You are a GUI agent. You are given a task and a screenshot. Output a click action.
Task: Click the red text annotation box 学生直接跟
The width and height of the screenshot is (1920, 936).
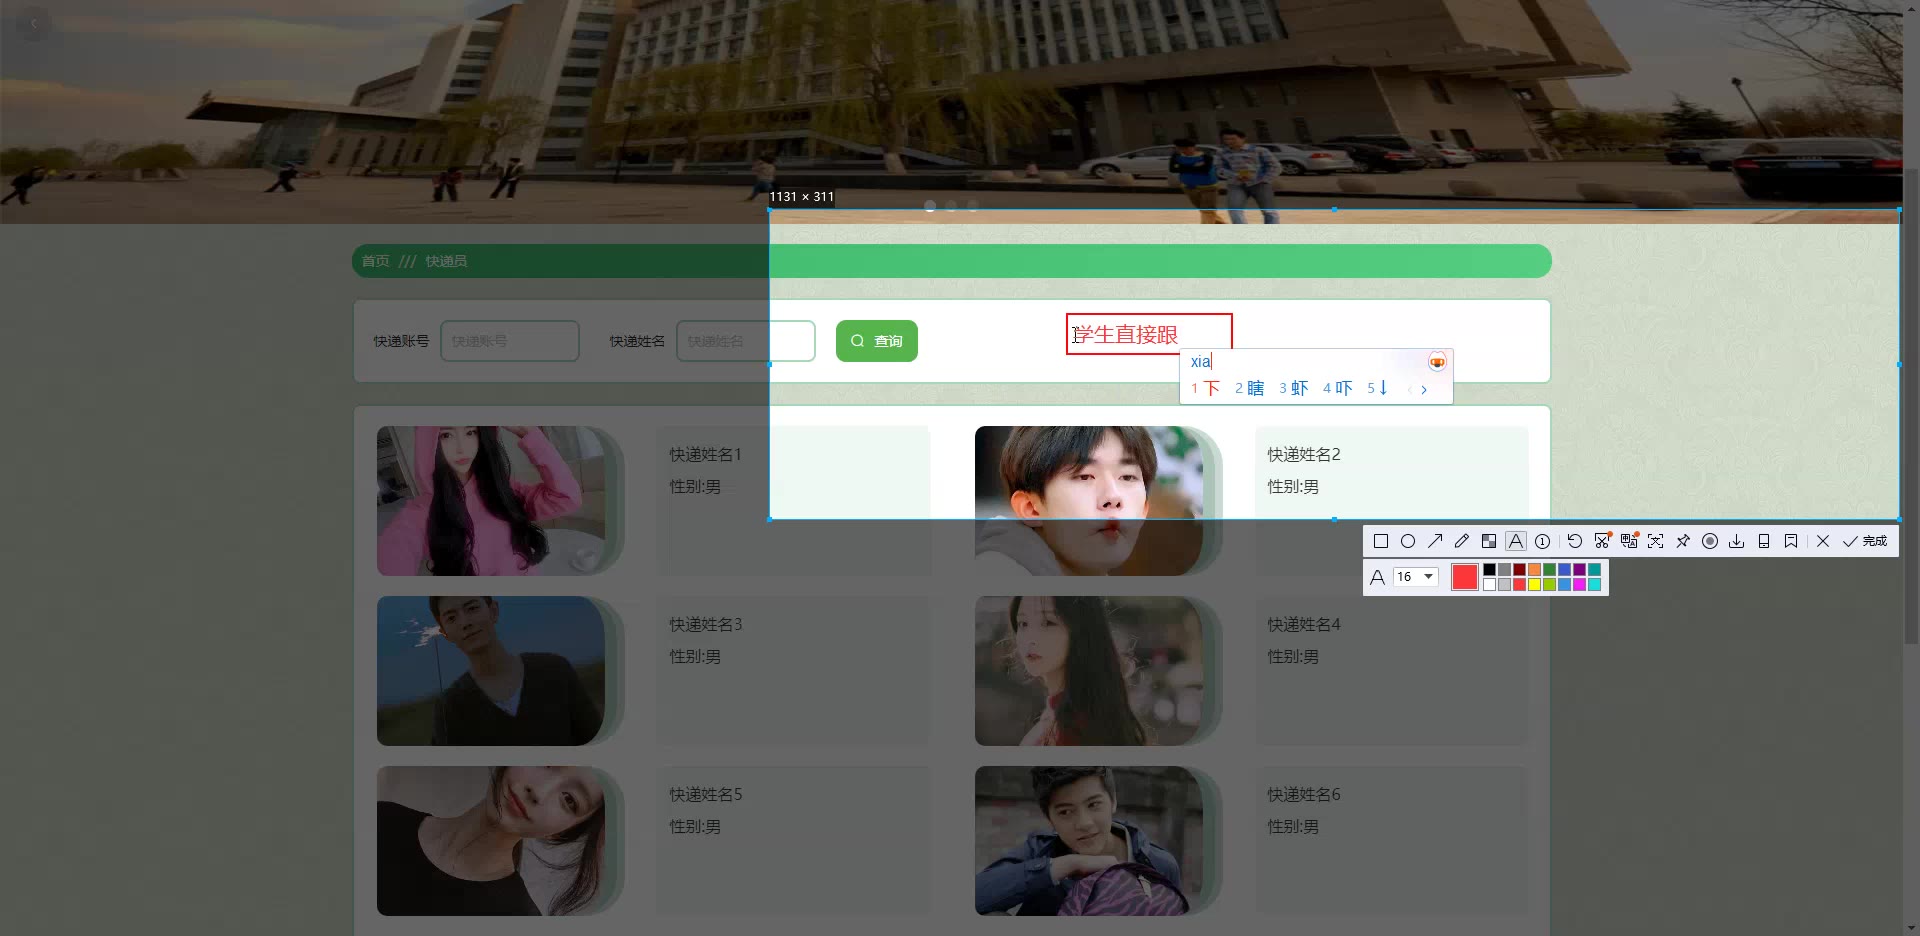pos(1149,334)
